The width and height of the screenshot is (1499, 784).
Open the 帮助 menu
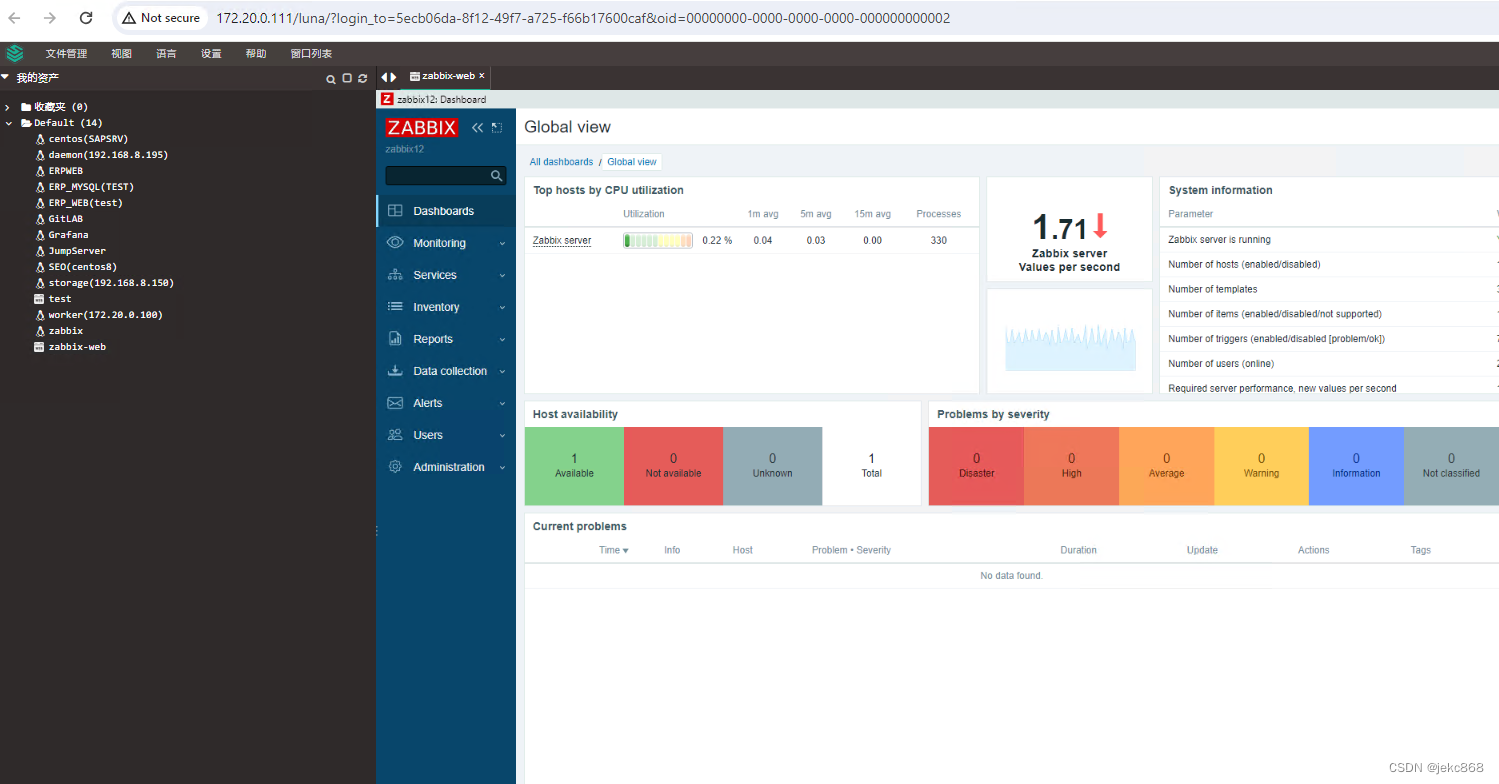pos(256,54)
